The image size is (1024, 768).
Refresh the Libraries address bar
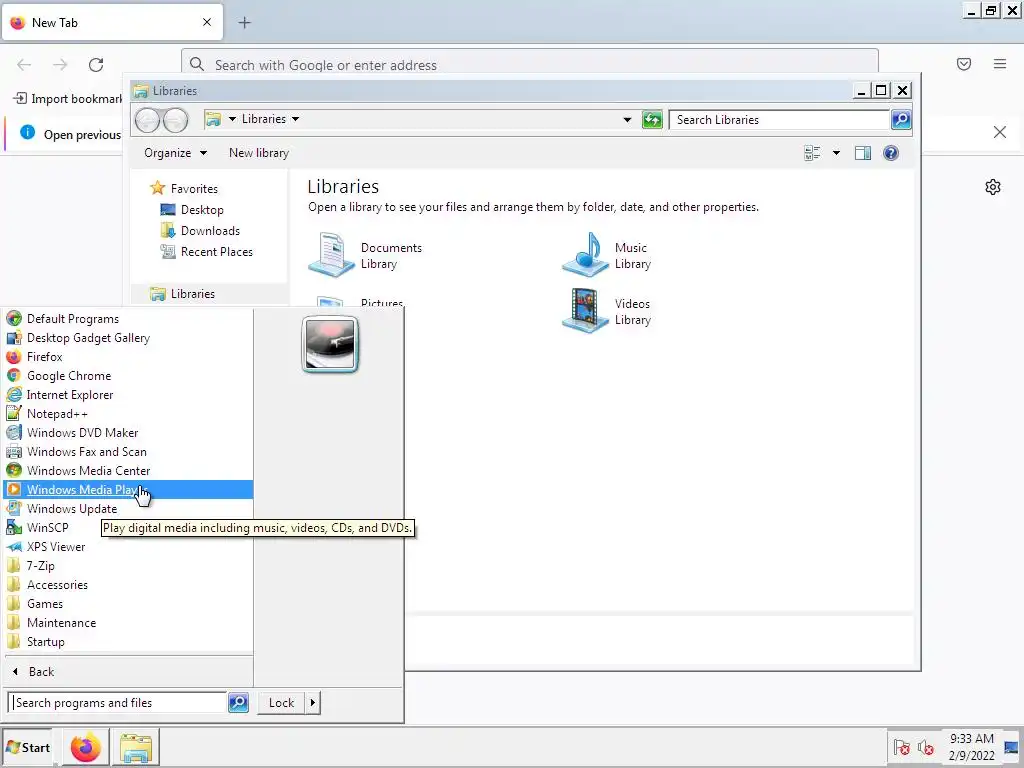[652, 120]
